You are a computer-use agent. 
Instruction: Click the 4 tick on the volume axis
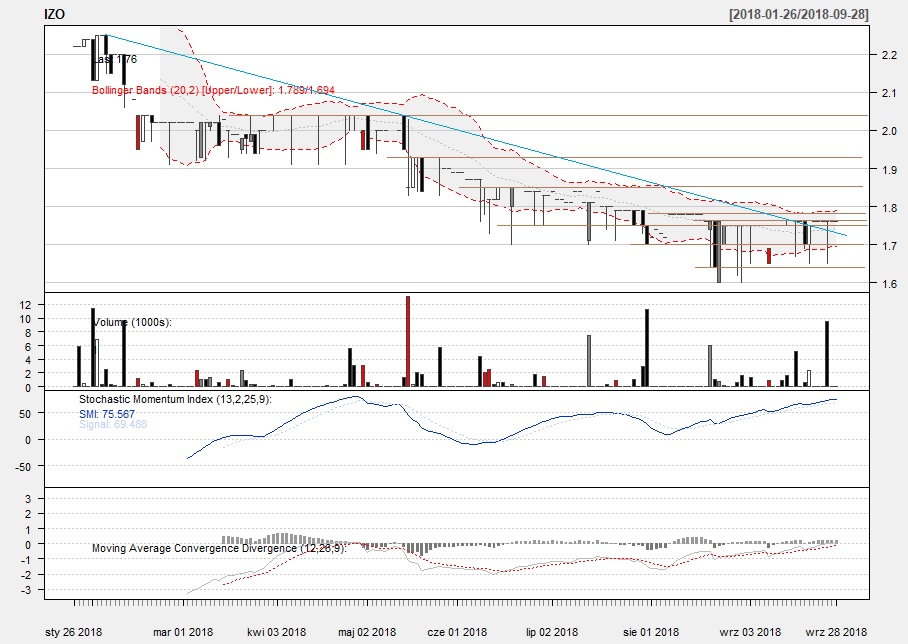click(x=27, y=360)
